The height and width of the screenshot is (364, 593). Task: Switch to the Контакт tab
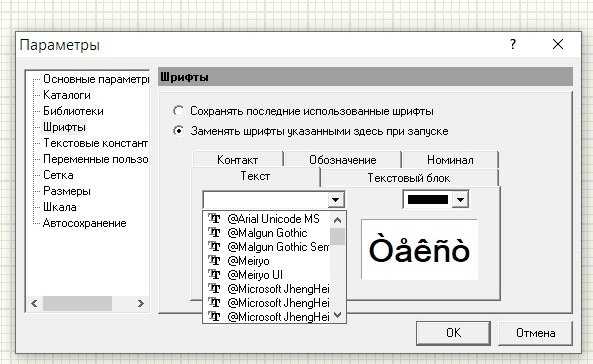[238, 160]
